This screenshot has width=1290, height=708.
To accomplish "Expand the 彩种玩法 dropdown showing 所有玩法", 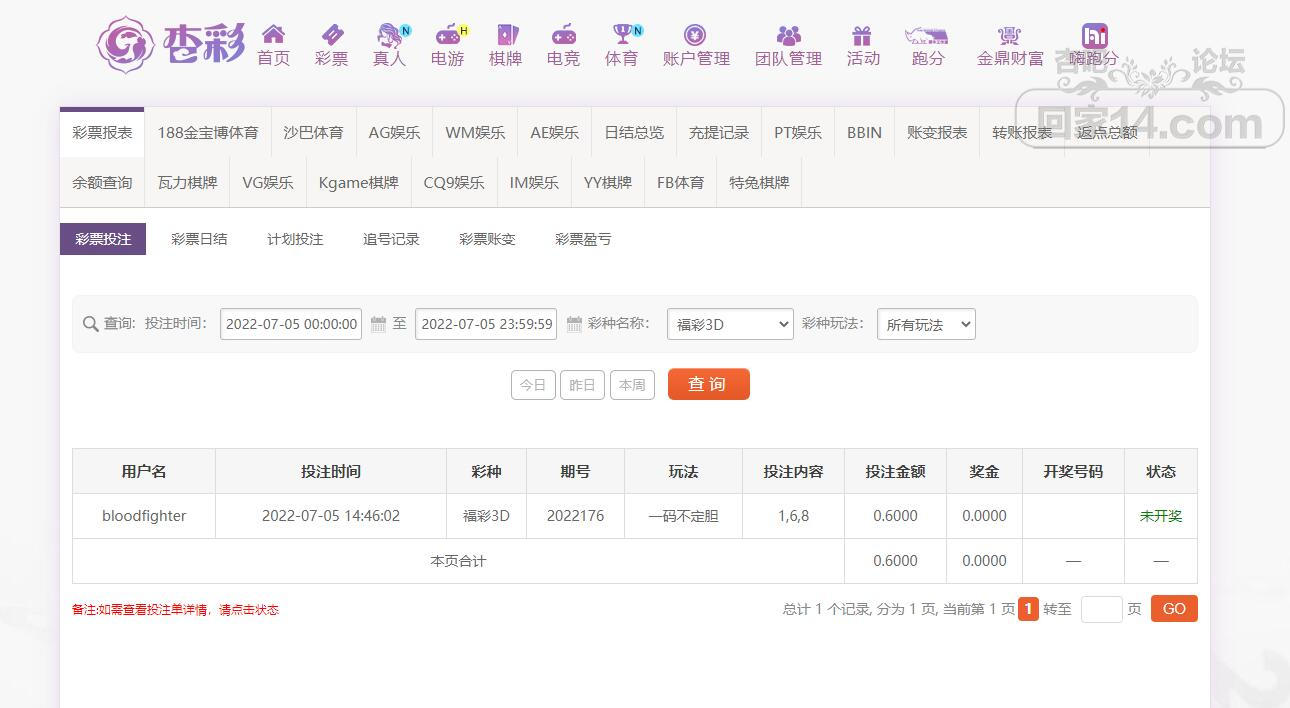I will [925, 324].
